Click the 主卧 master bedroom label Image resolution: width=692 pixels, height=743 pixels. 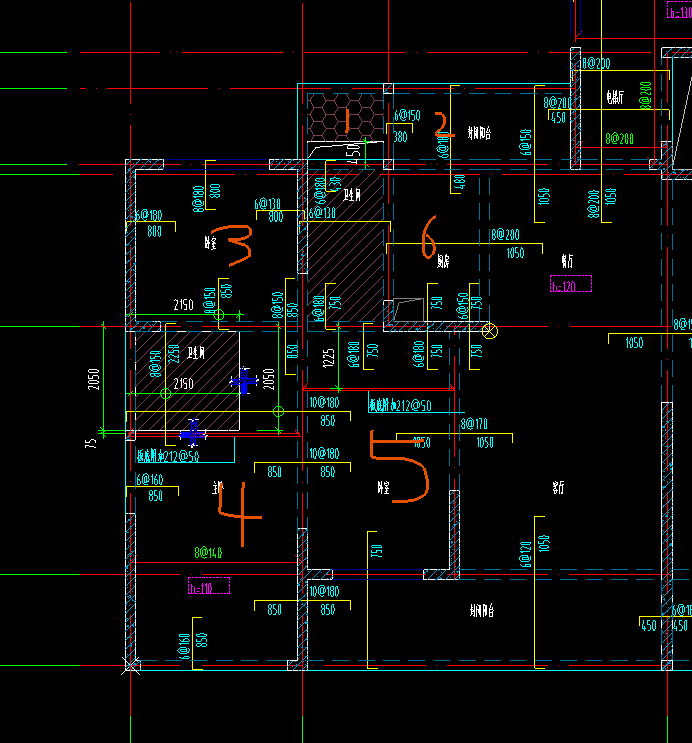tap(218, 487)
